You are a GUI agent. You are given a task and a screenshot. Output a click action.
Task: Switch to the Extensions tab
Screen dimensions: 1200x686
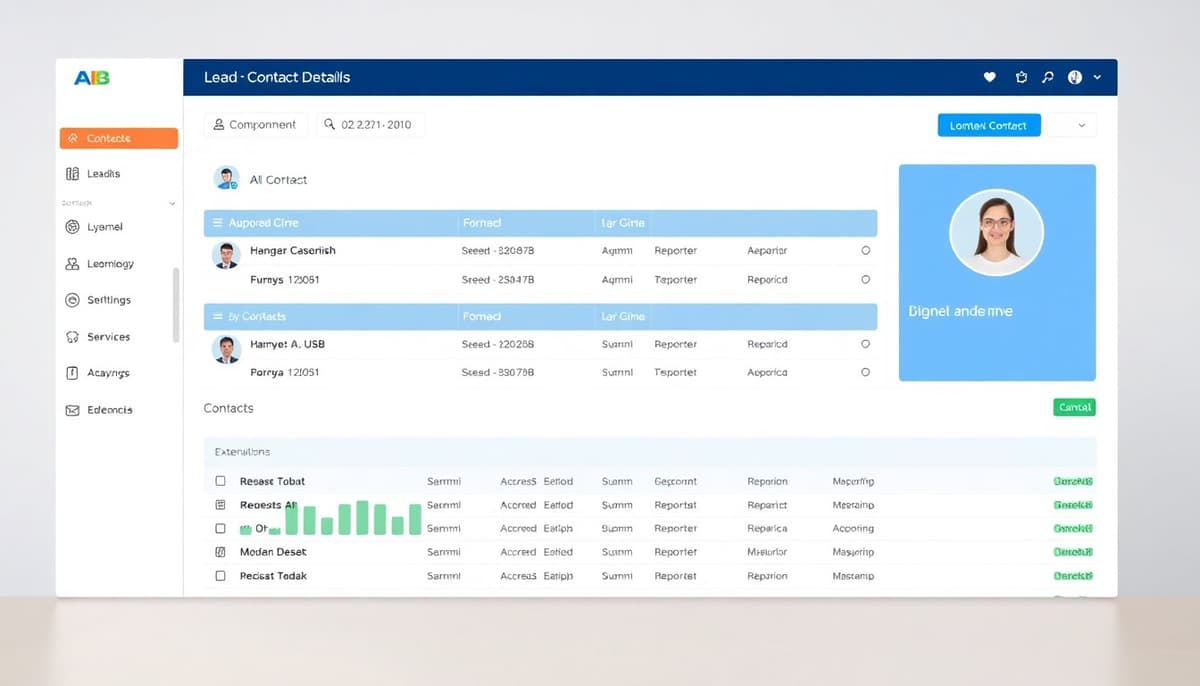click(241, 451)
